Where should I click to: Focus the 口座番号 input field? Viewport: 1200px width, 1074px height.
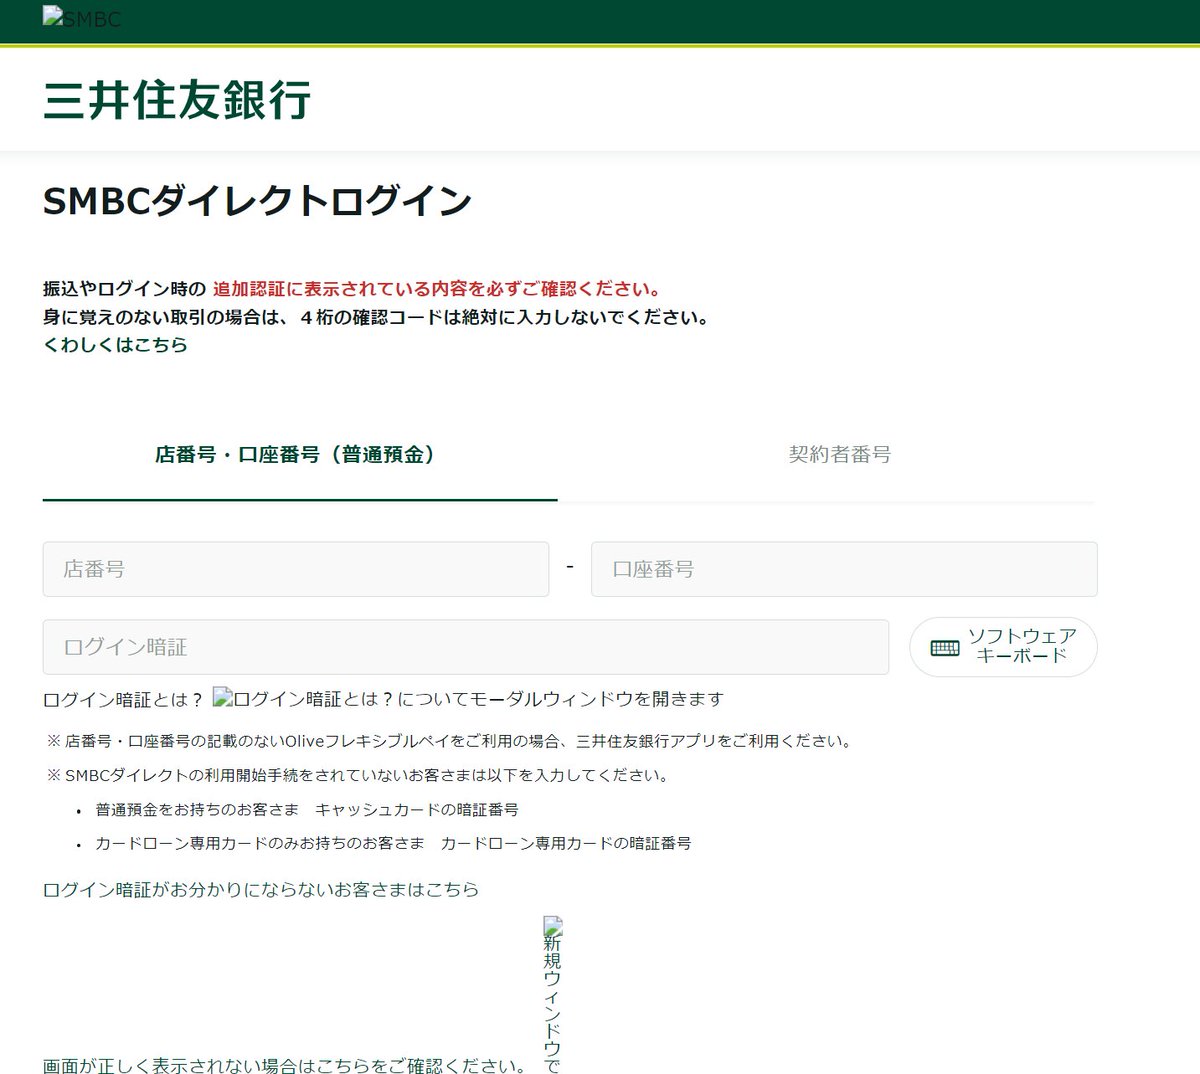844,569
